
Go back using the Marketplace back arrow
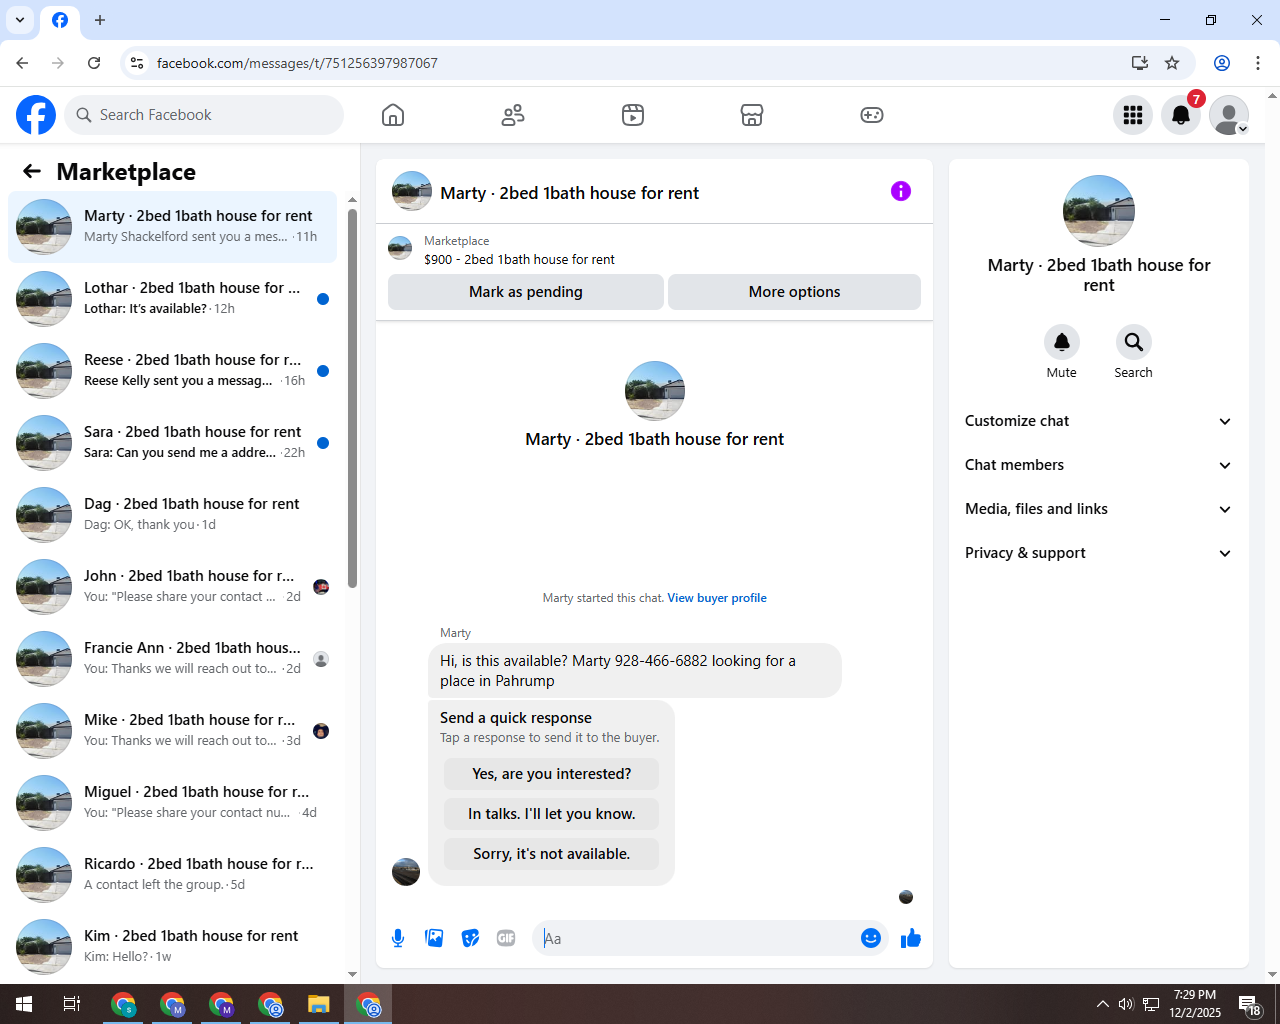(x=32, y=172)
